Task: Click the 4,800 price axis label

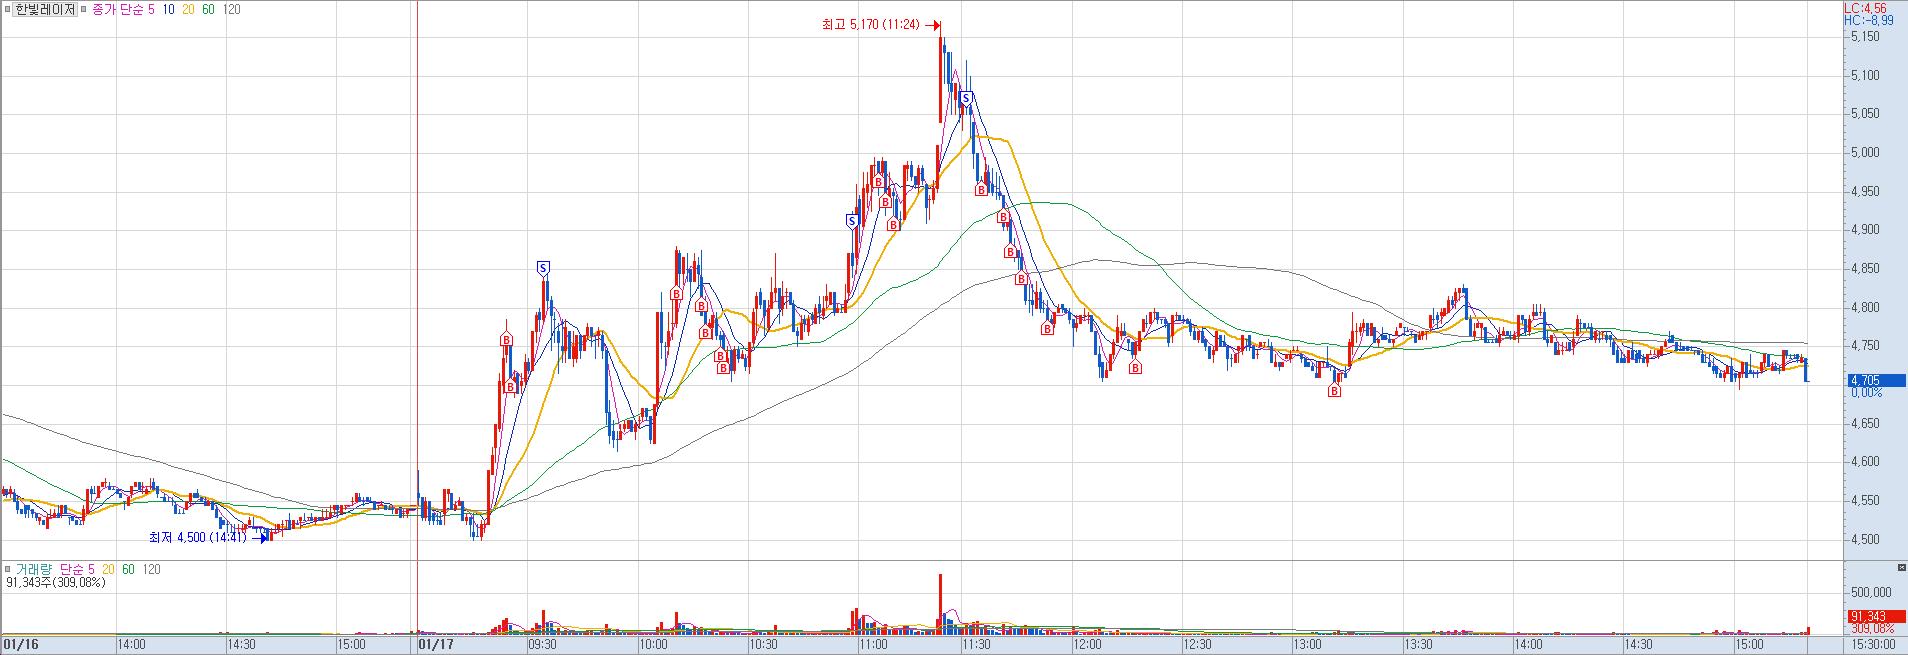Action: [x=1866, y=308]
